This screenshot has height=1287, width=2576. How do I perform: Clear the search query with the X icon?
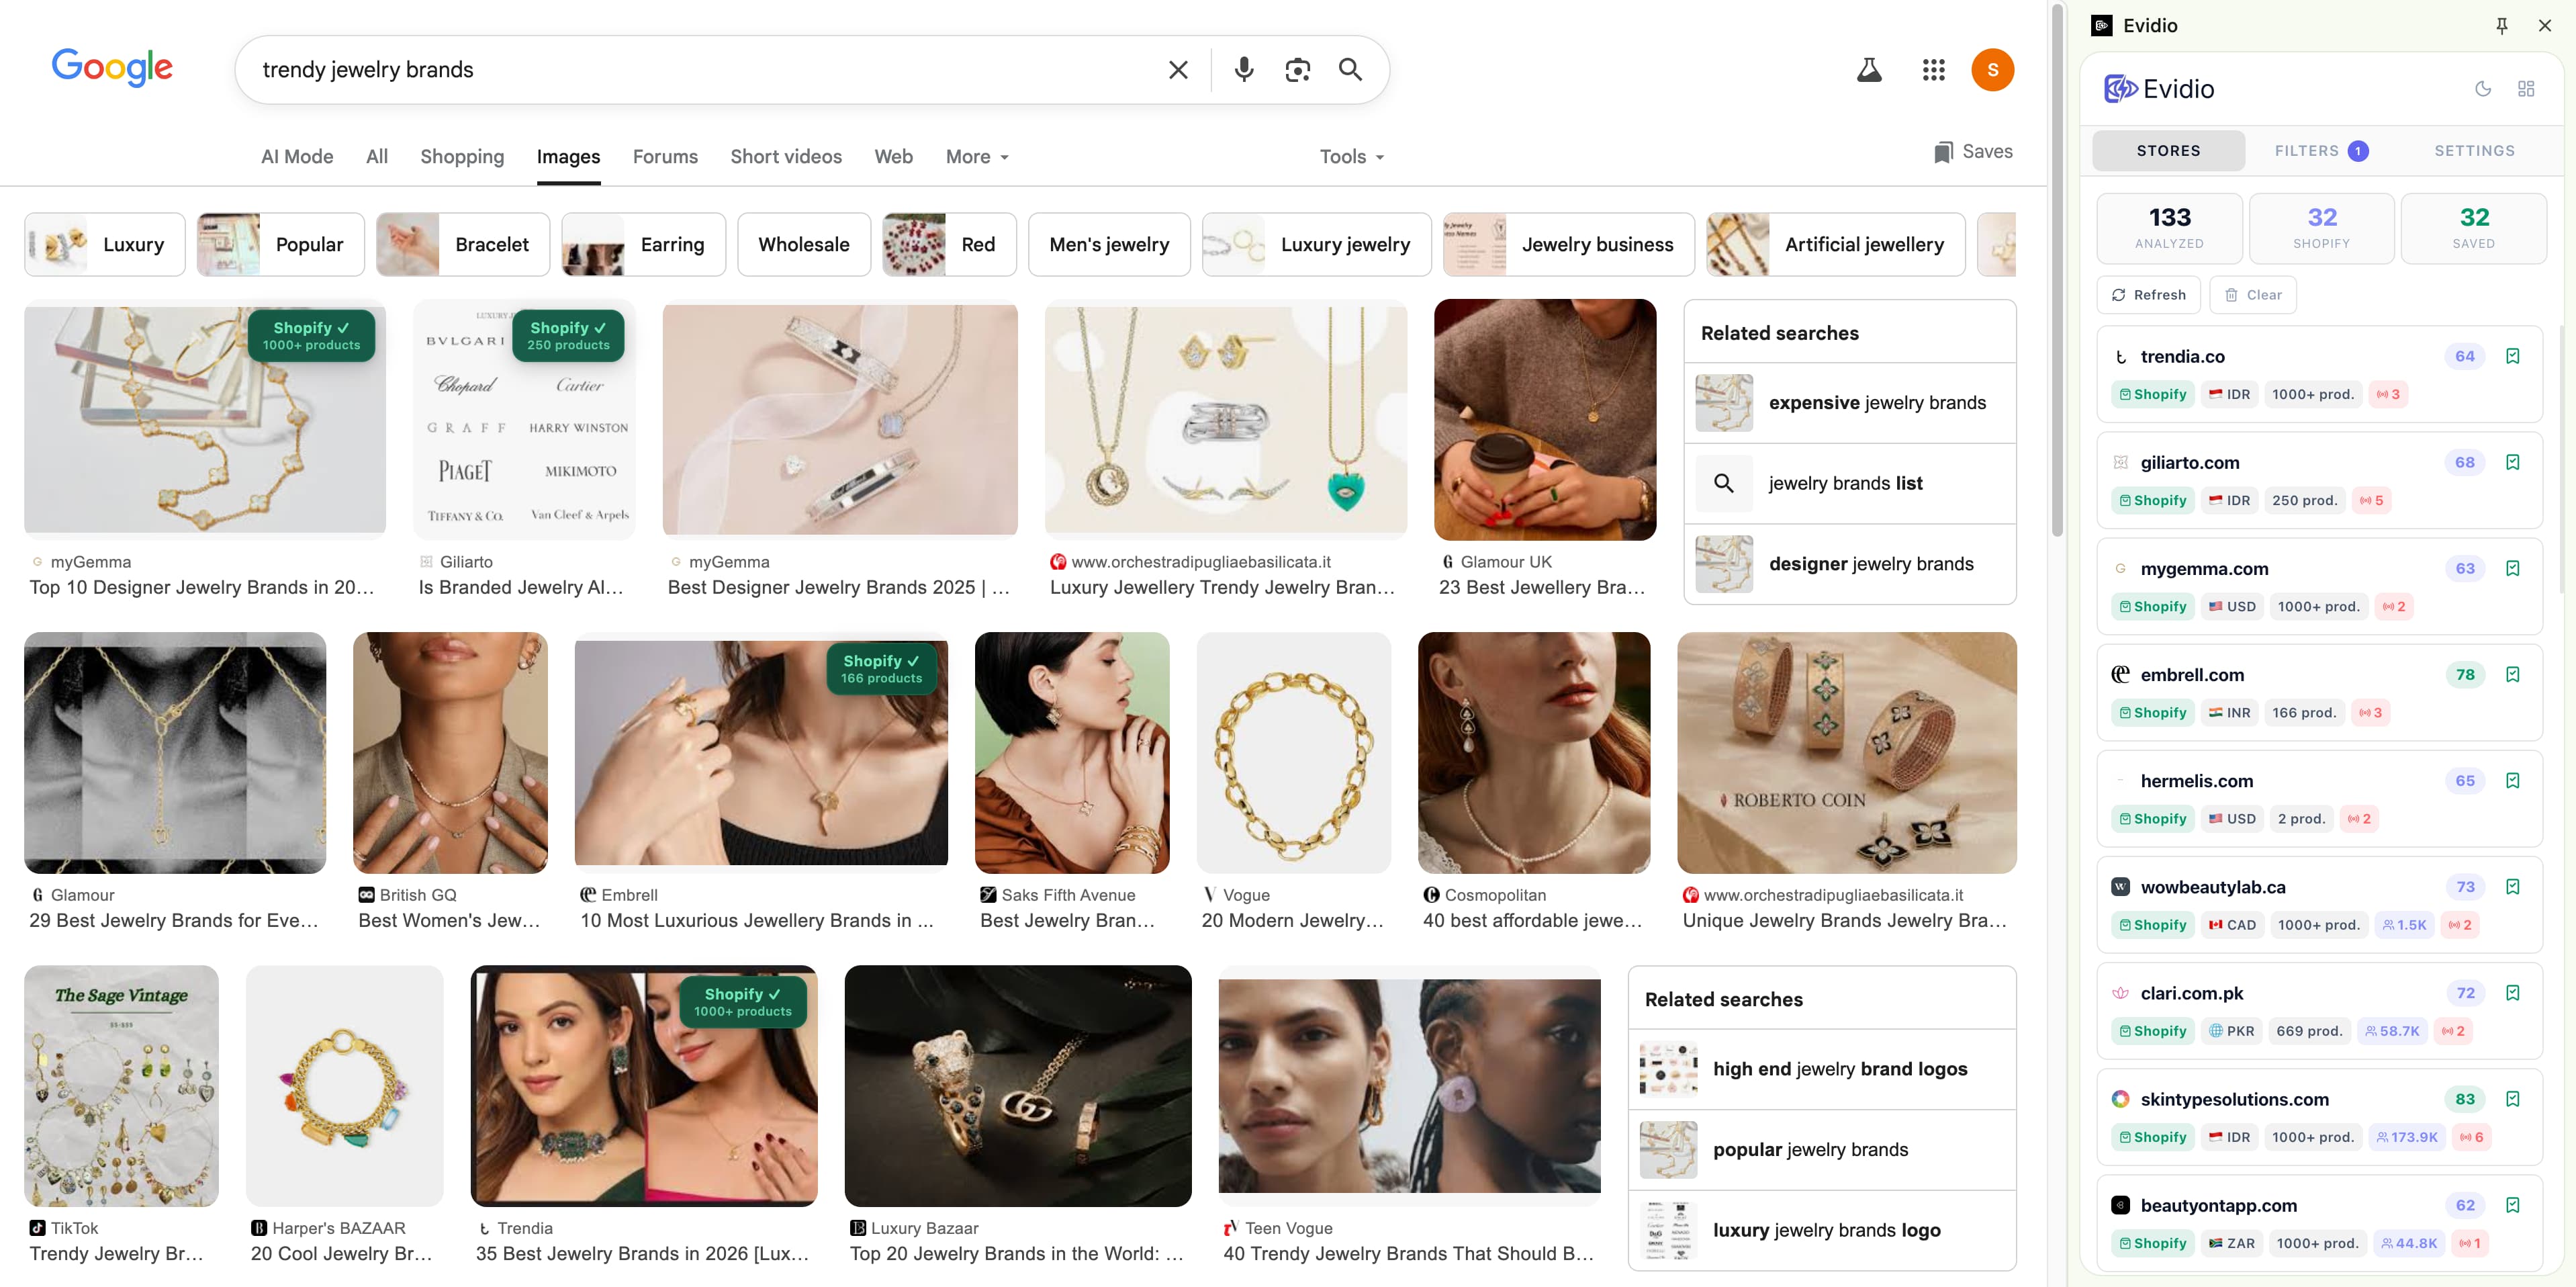click(1177, 69)
